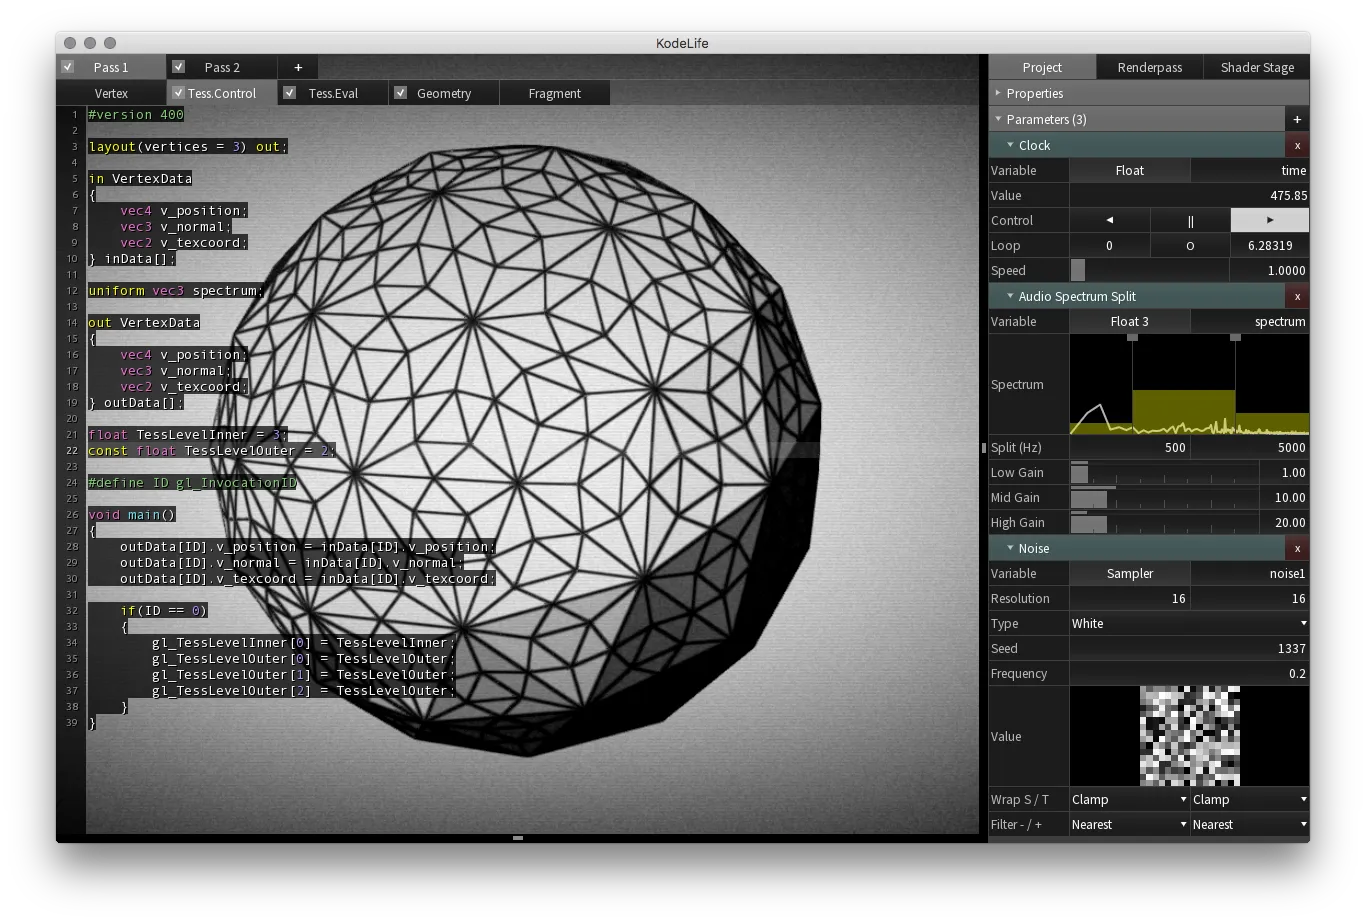Switch to the Fragment shader tab
The image size is (1366, 923).
point(554,92)
